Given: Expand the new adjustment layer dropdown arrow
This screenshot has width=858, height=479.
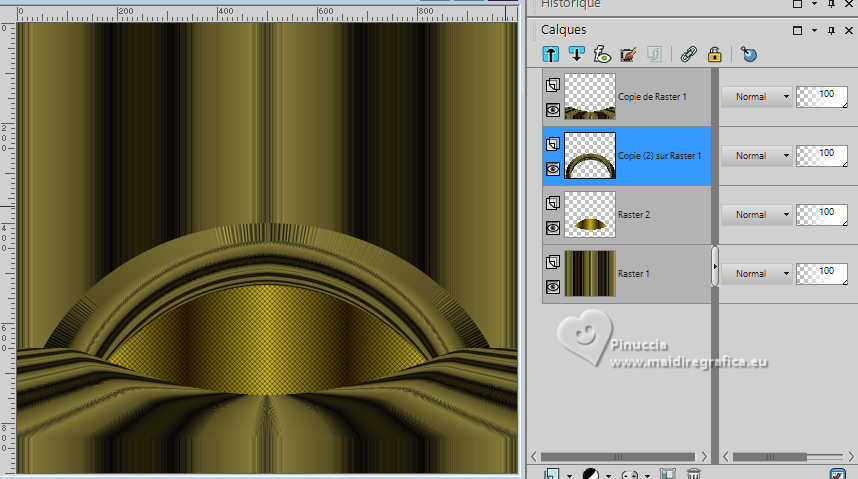Looking at the screenshot, I should 608,475.
